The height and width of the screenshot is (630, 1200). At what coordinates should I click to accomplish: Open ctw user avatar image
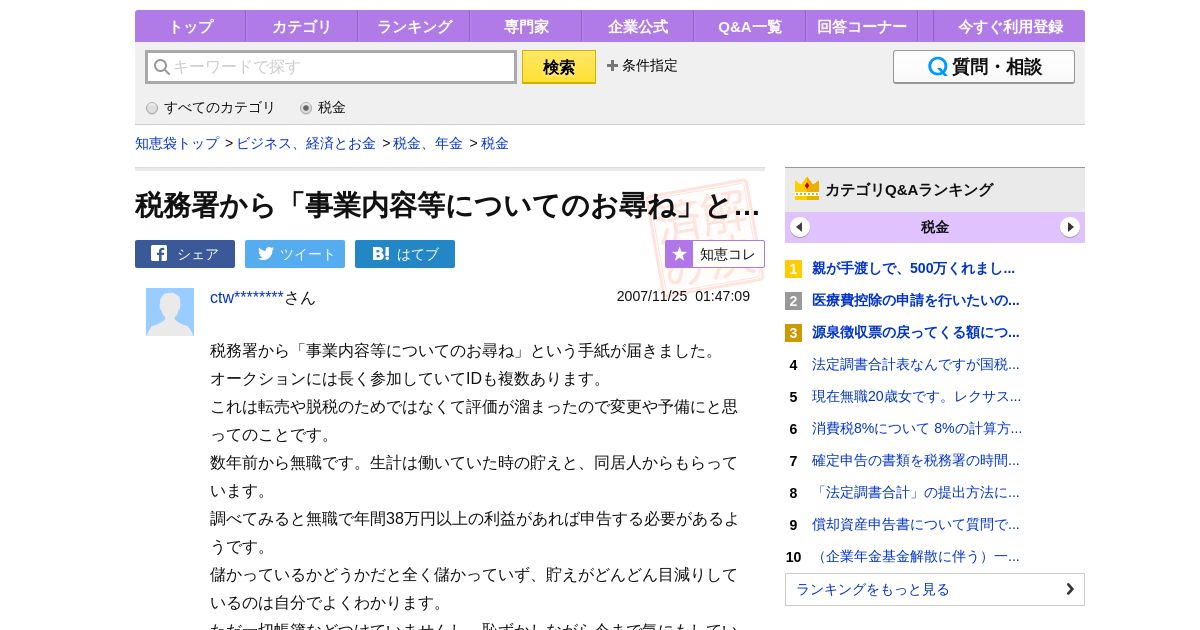coord(170,312)
